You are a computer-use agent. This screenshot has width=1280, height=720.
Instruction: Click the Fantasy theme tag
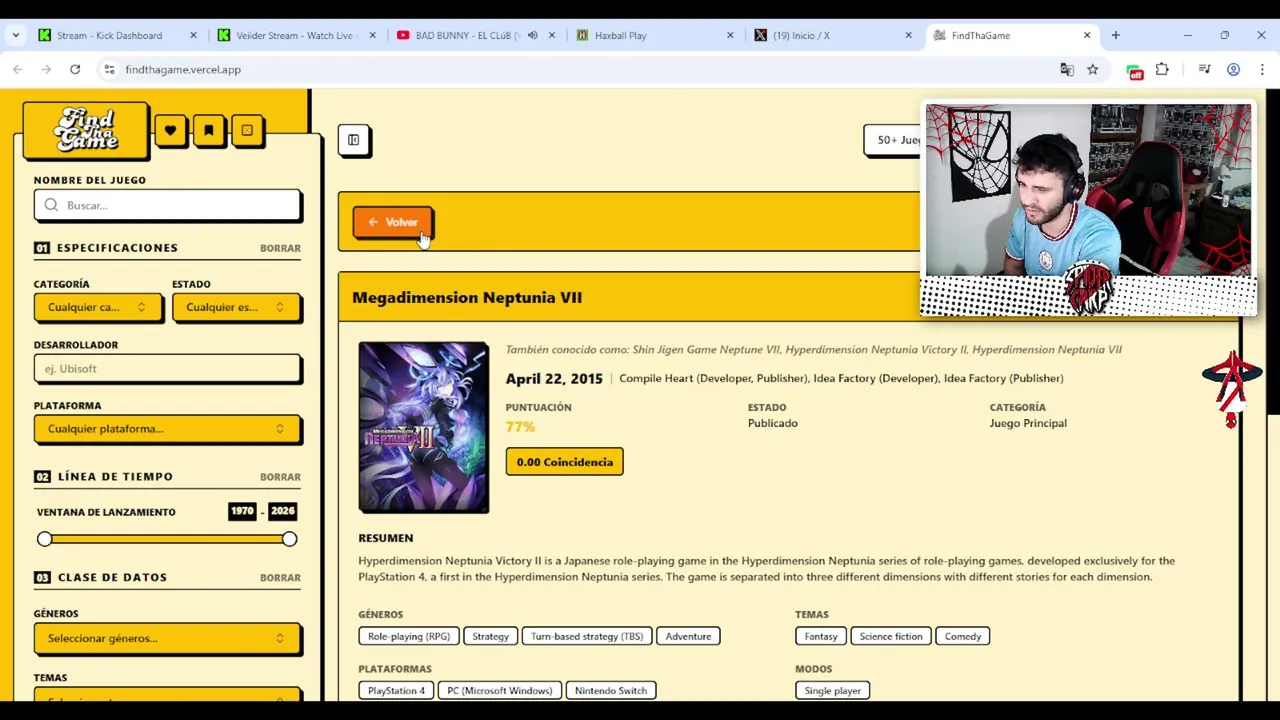click(x=821, y=636)
